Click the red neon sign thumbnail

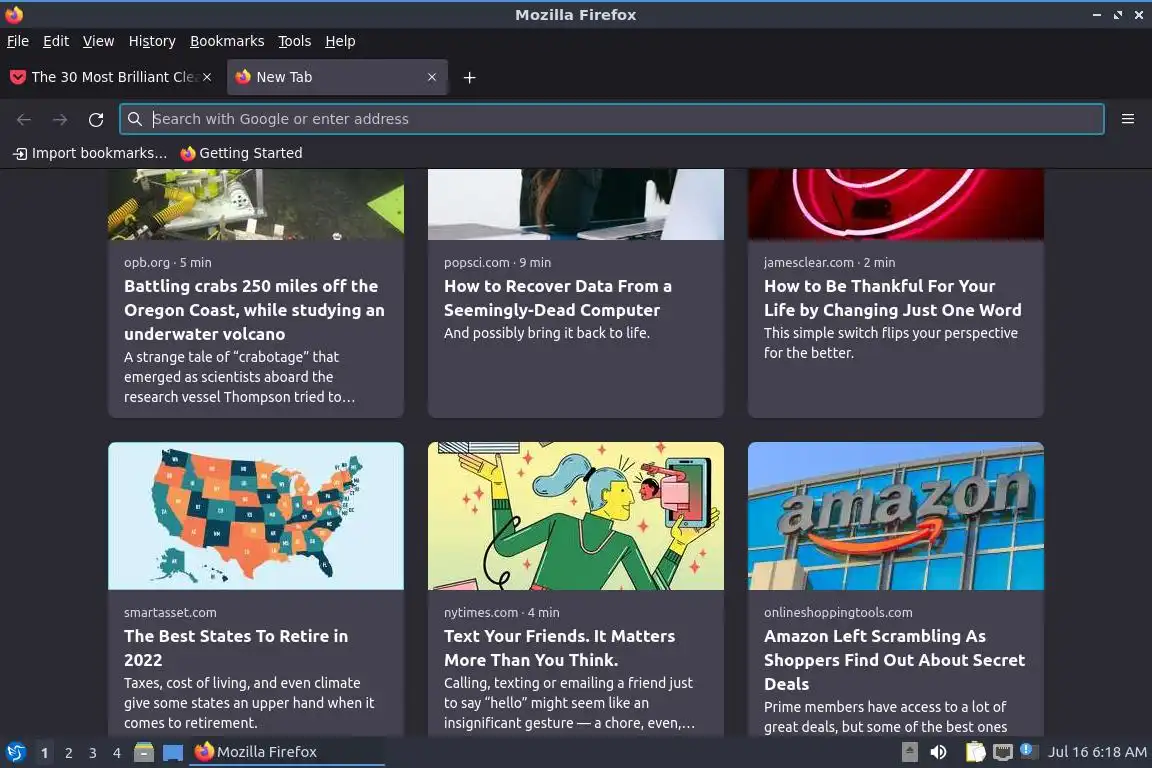896,204
